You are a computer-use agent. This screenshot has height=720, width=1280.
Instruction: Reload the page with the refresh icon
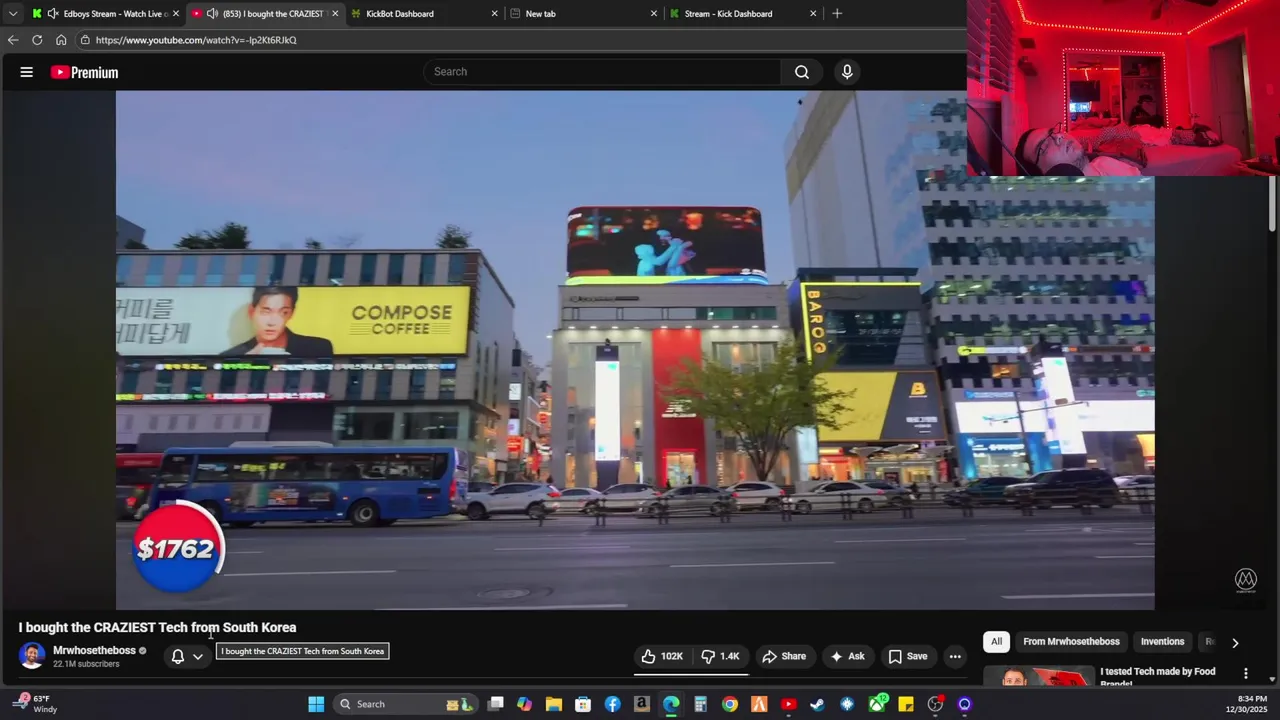37,40
